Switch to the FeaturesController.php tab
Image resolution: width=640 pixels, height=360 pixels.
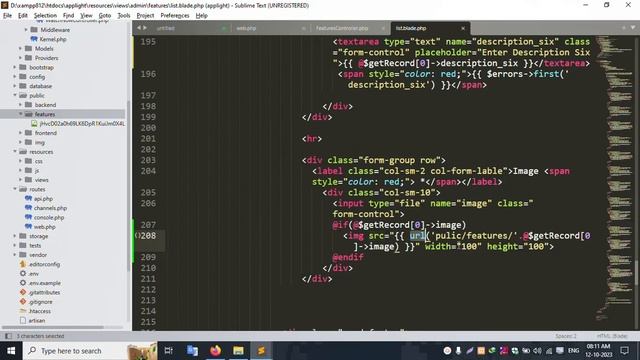[x=342, y=28]
